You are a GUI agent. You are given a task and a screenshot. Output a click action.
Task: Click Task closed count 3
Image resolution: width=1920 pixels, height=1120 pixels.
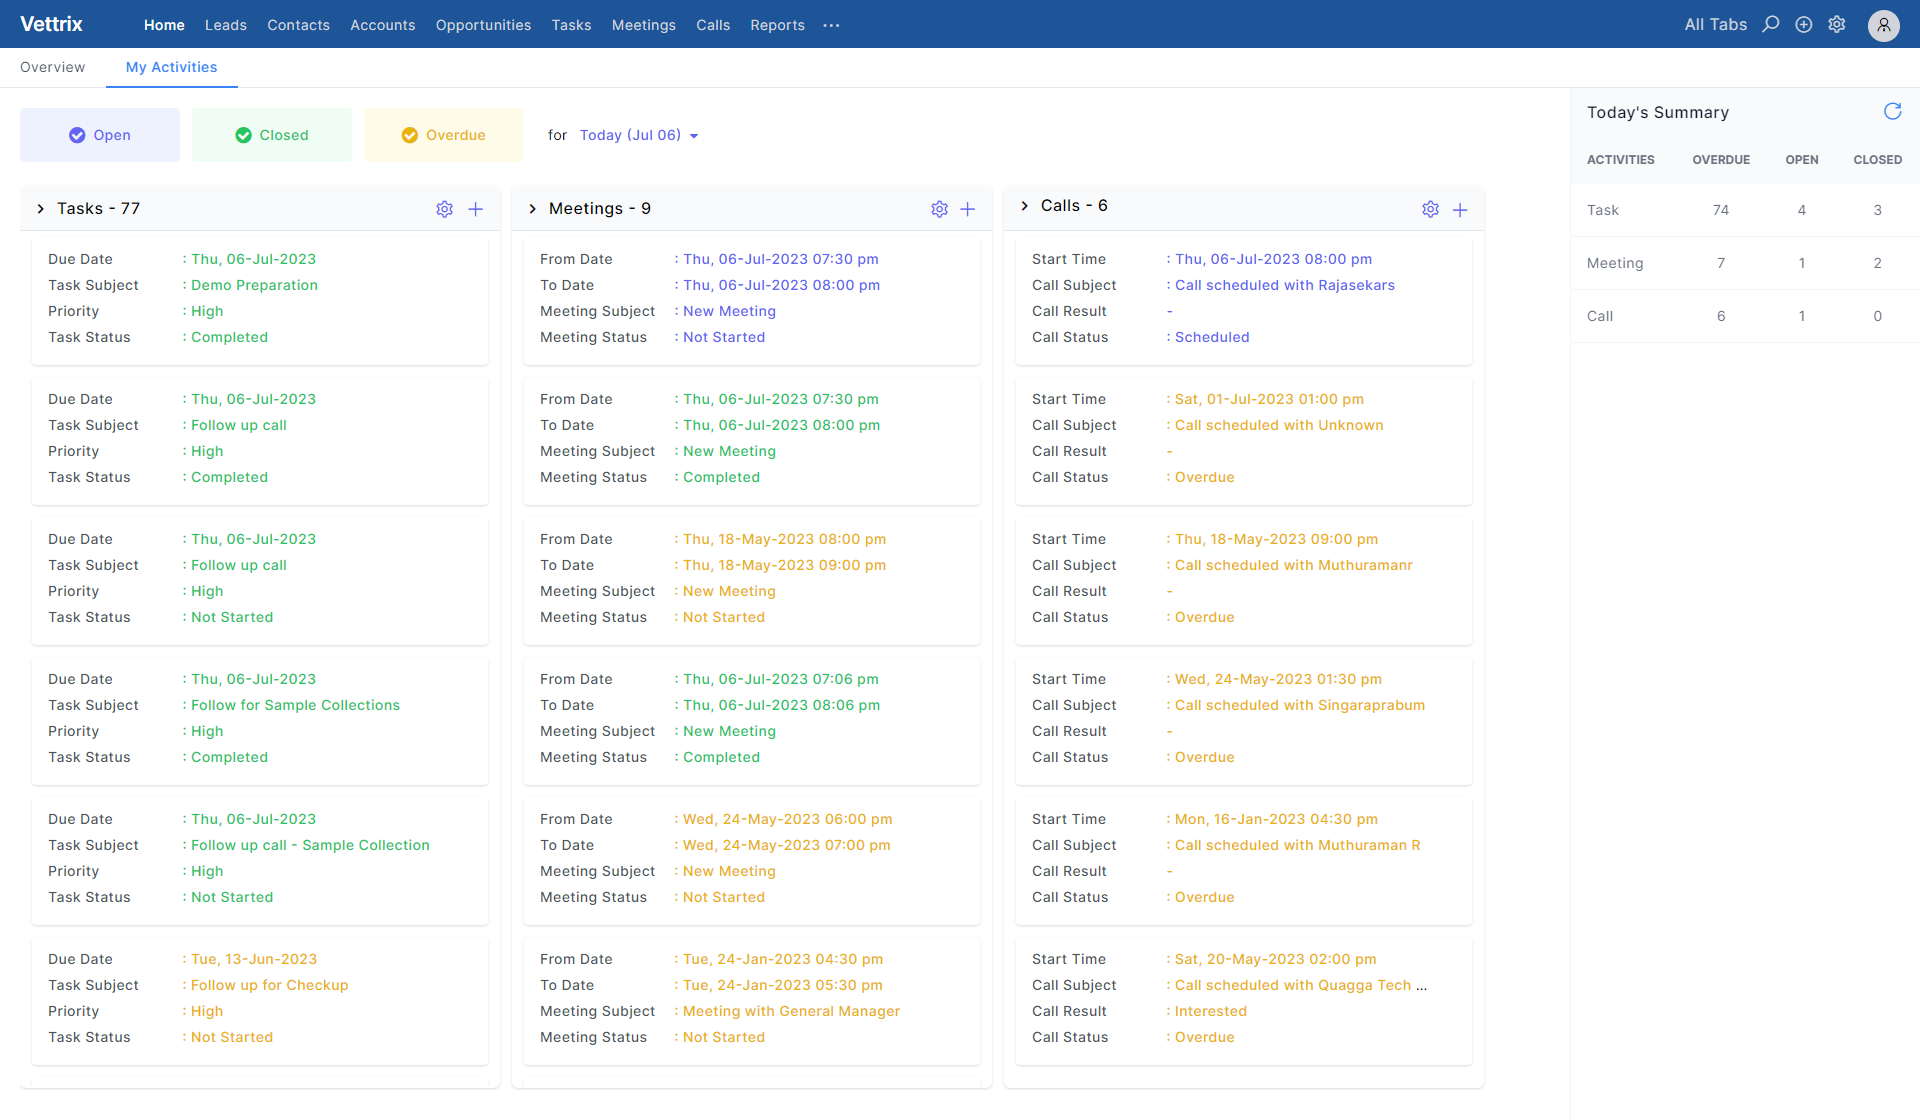tap(1877, 210)
